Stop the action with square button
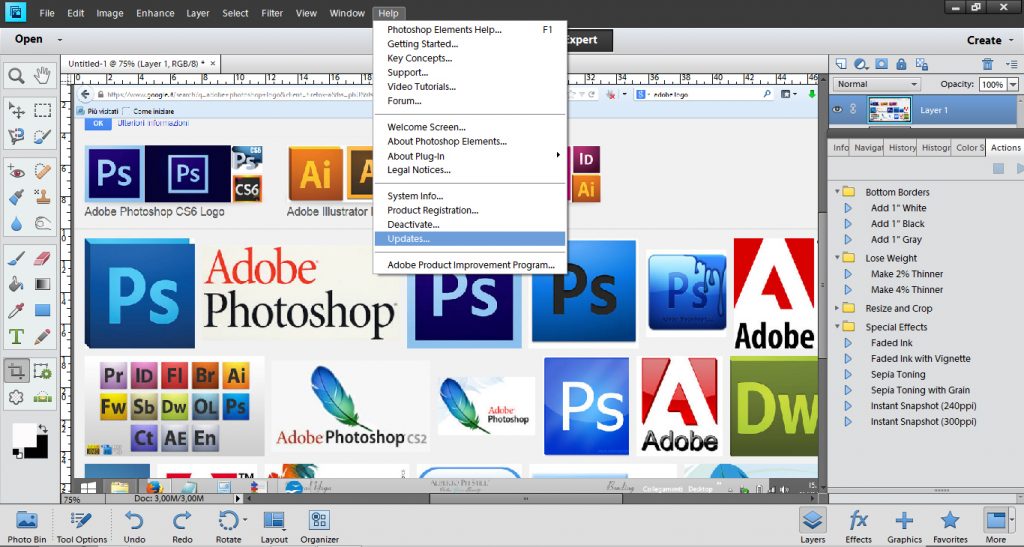This screenshot has height=547, width=1024. [998, 168]
